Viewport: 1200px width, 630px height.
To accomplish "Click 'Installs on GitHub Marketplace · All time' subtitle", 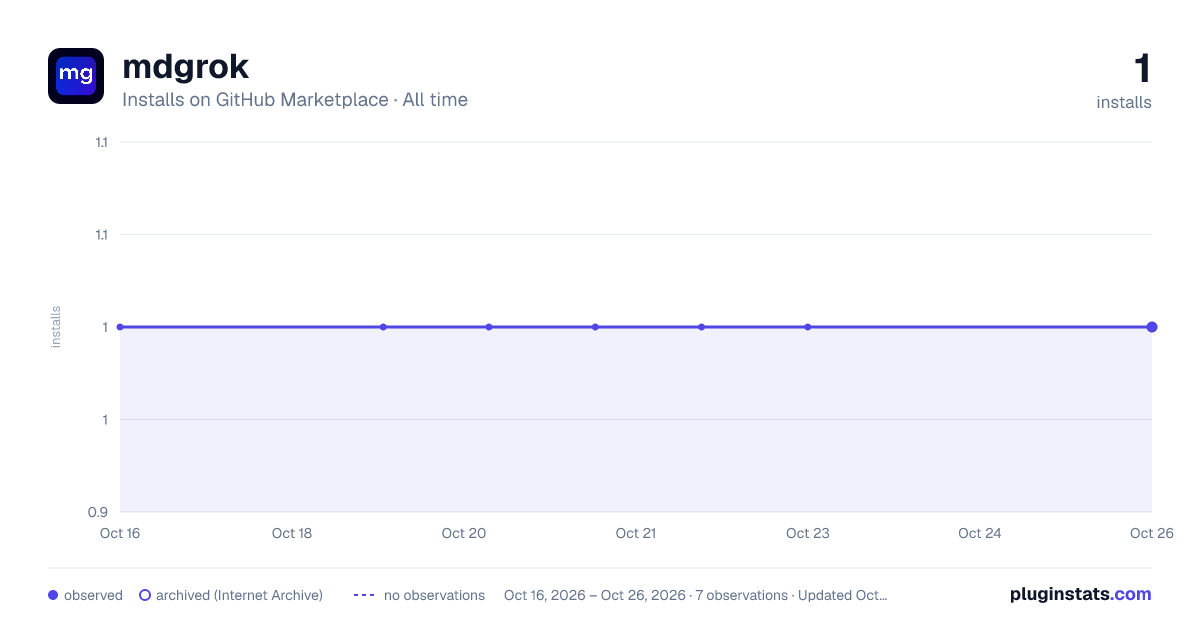I will [x=295, y=100].
